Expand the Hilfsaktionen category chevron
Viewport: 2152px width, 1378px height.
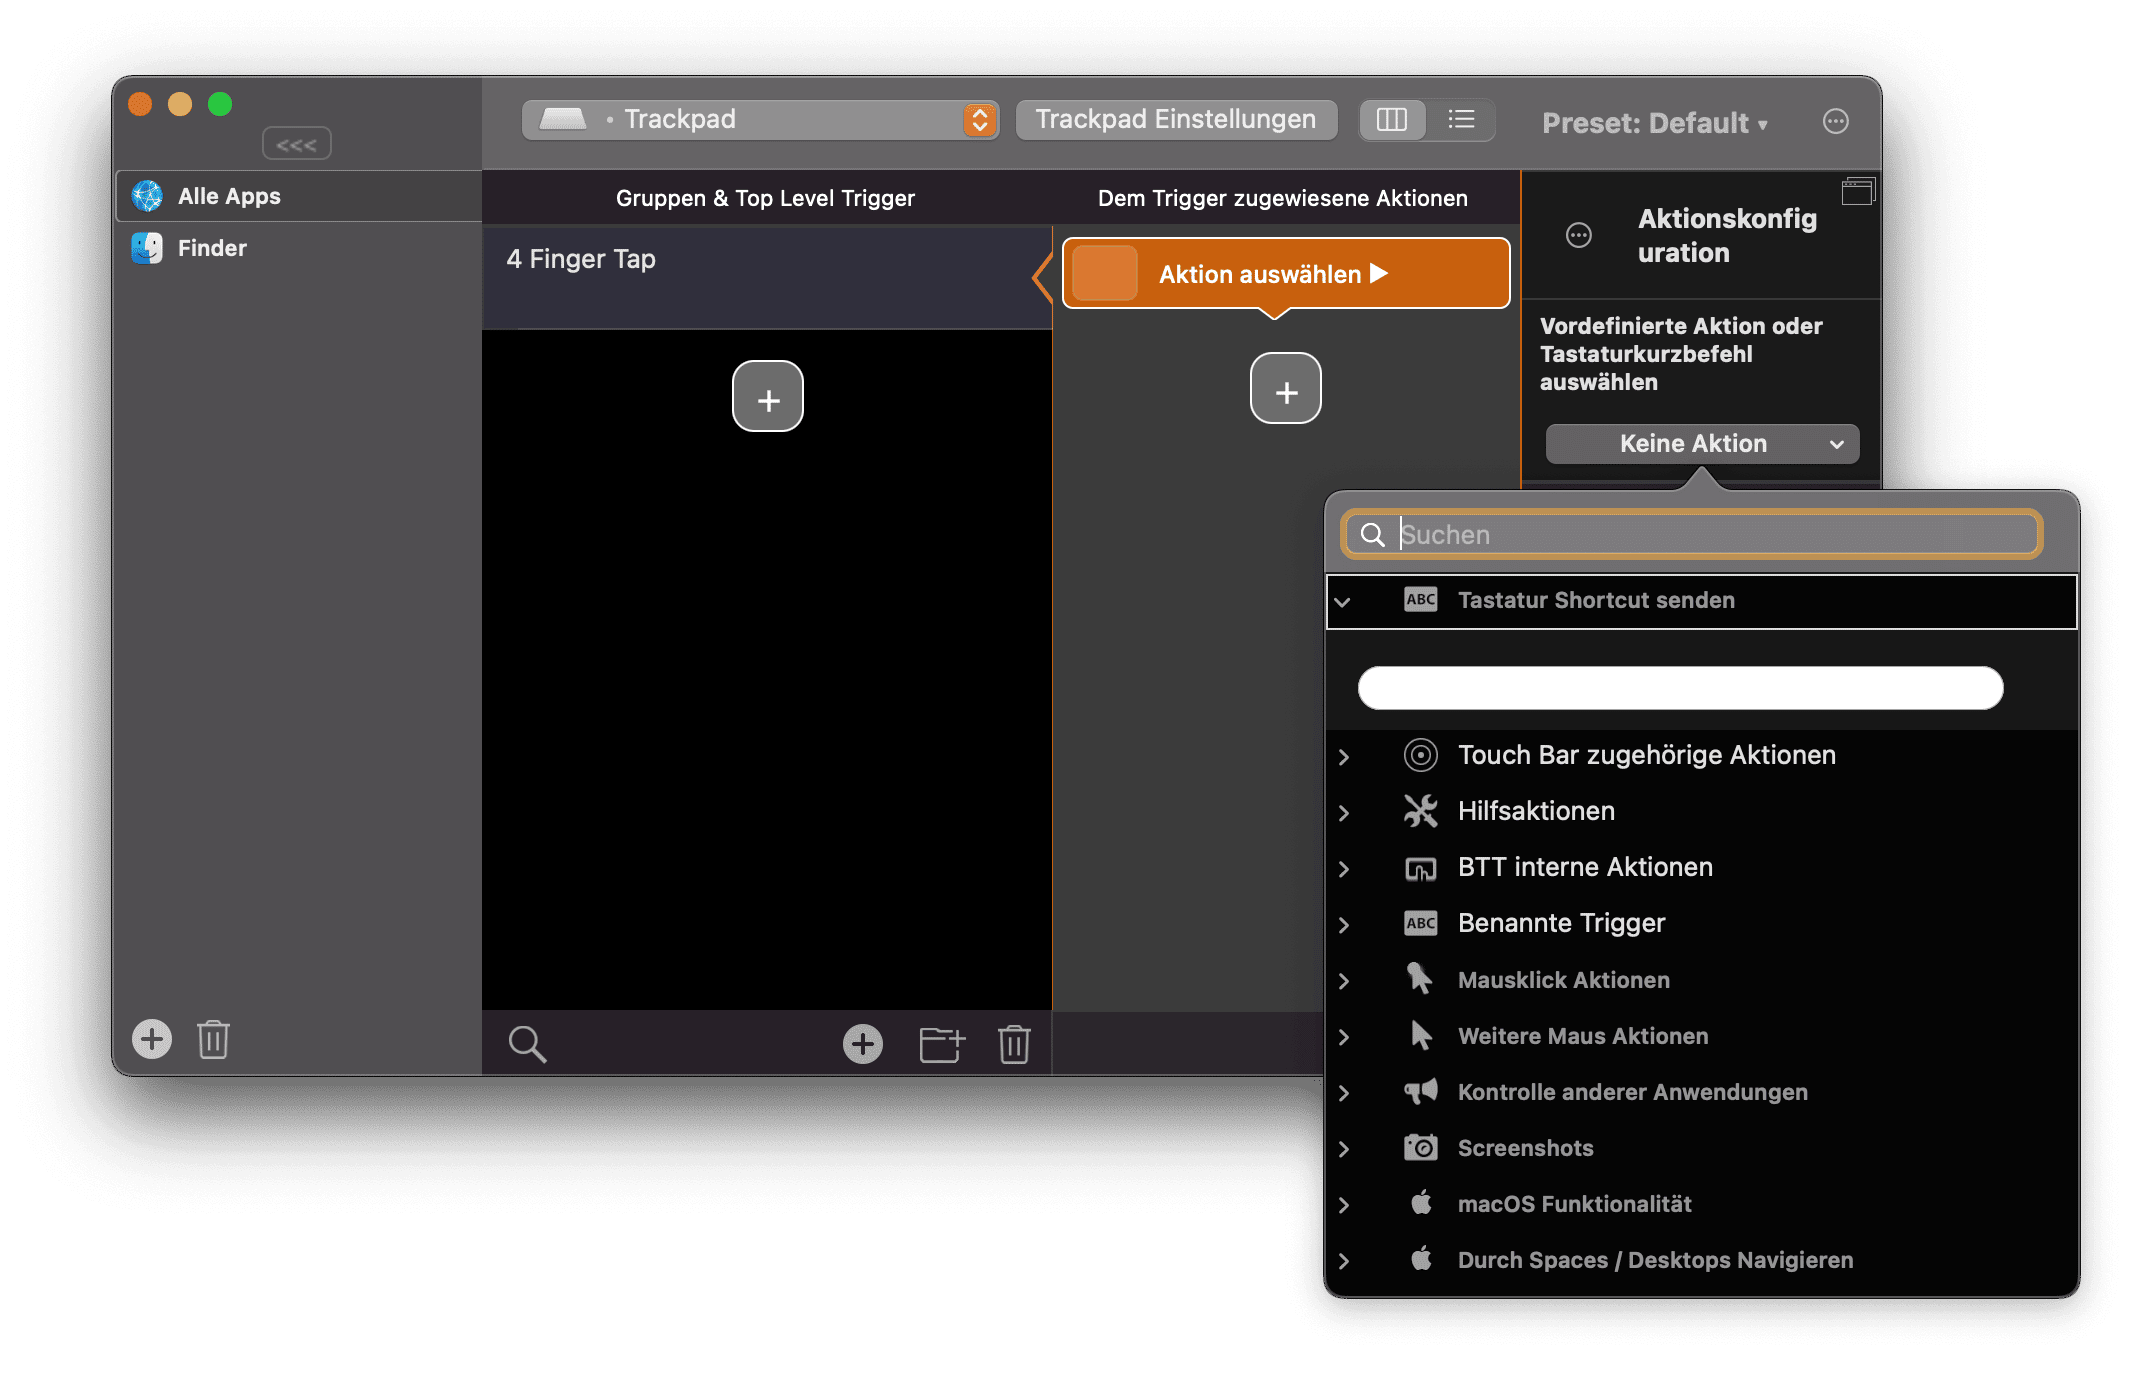1344,813
